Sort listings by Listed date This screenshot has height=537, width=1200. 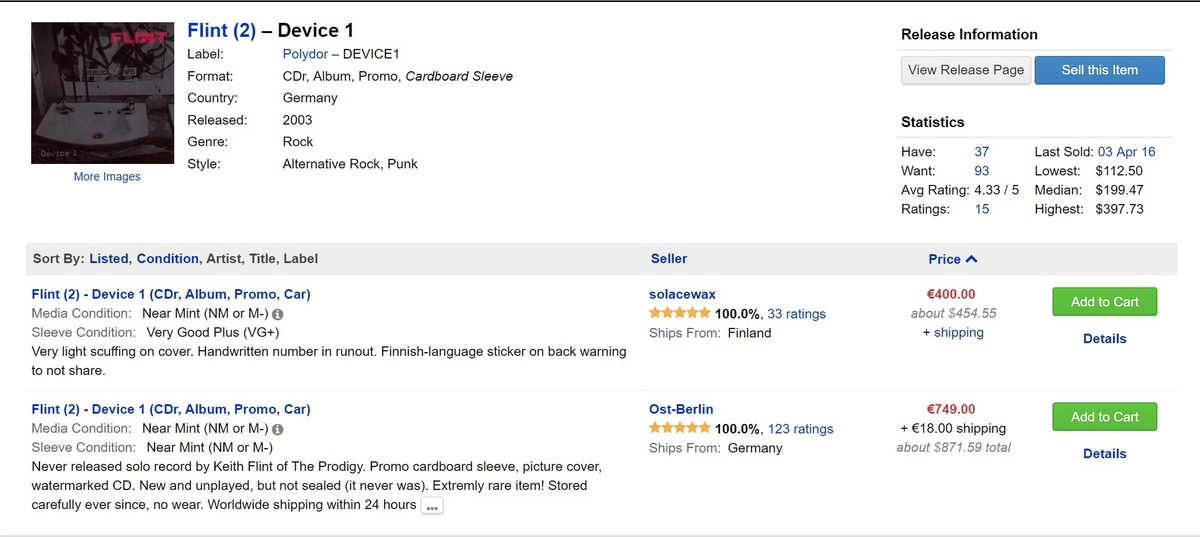coord(109,259)
